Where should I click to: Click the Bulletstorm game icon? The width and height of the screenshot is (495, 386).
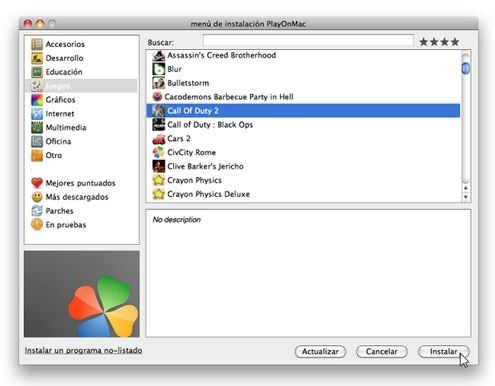click(159, 83)
